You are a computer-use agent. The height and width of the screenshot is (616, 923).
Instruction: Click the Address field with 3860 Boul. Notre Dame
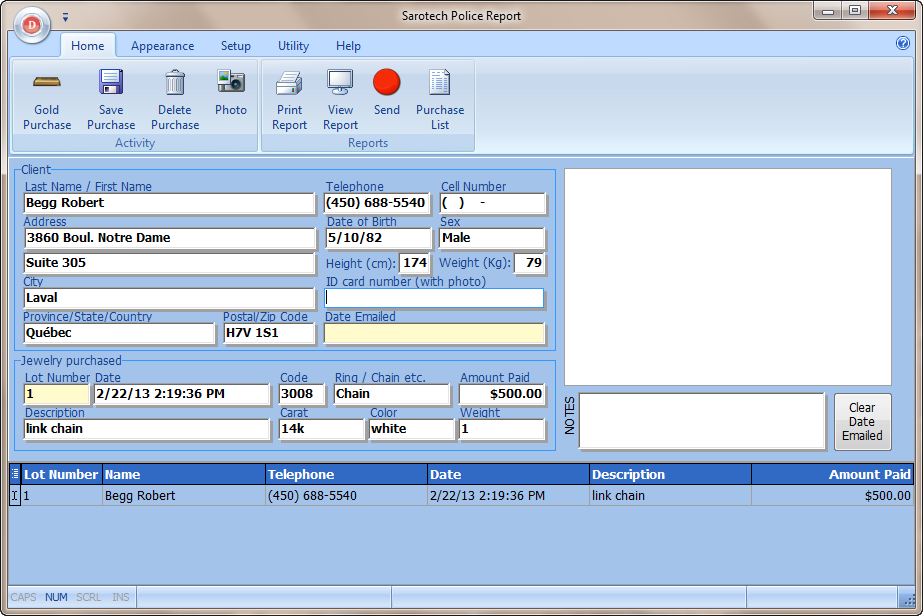pos(170,238)
